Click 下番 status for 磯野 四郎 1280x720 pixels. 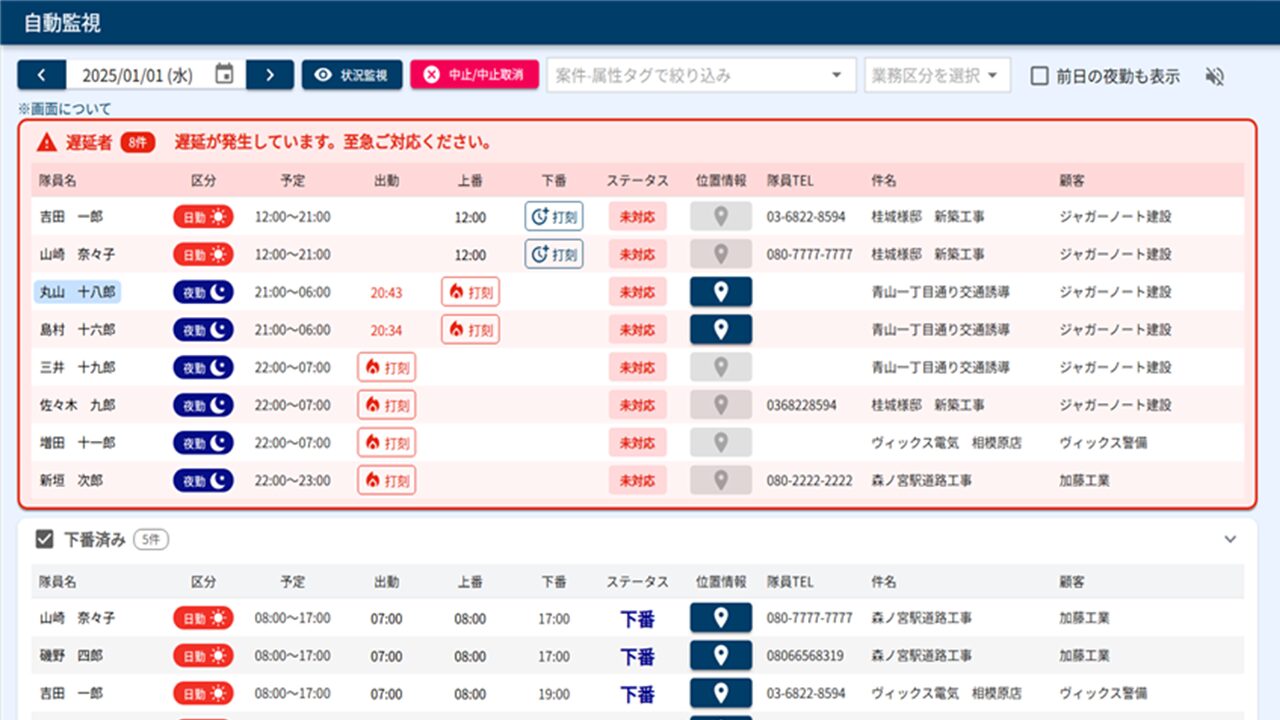[637, 657]
